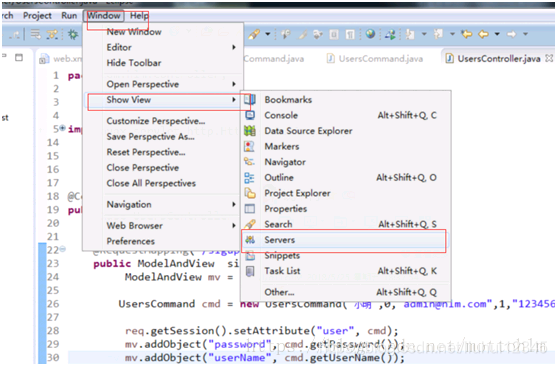The width and height of the screenshot is (557, 366).
Task: Navigate forward with right arrow
Action: [511, 34]
